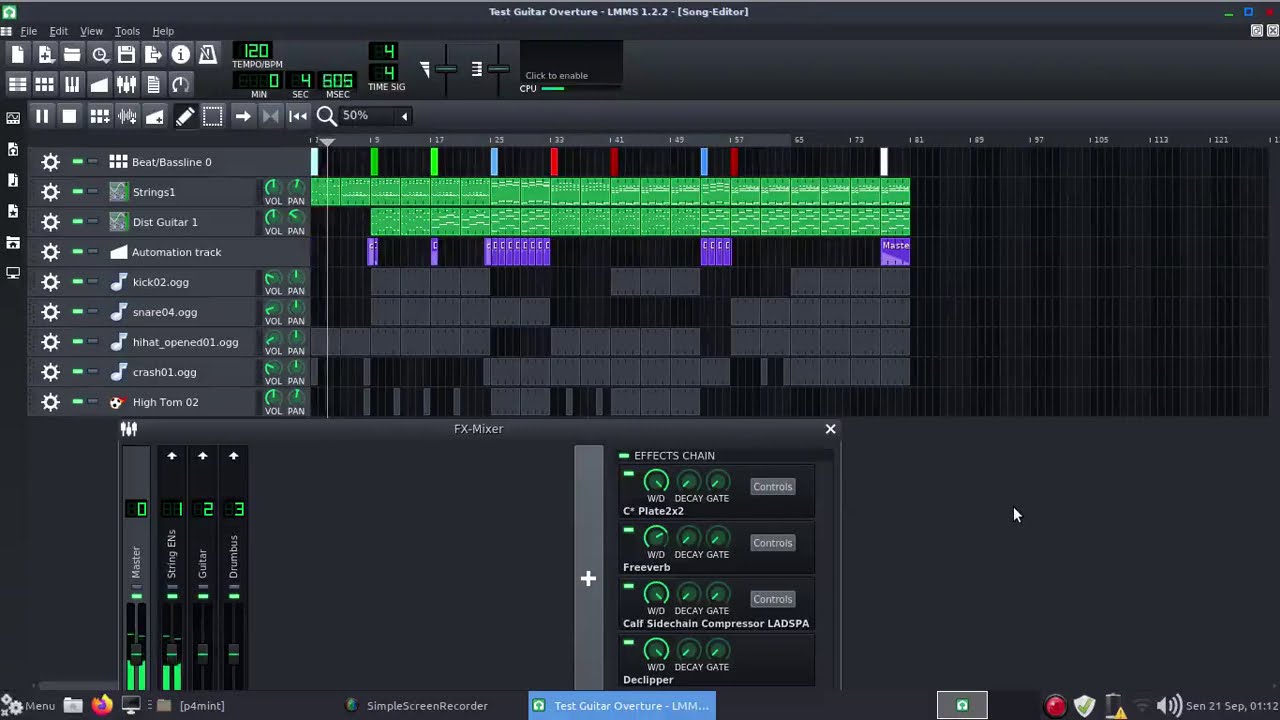Click the String ENs channel fader
Image resolution: width=1280 pixels, height=720 pixels.
[172, 652]
